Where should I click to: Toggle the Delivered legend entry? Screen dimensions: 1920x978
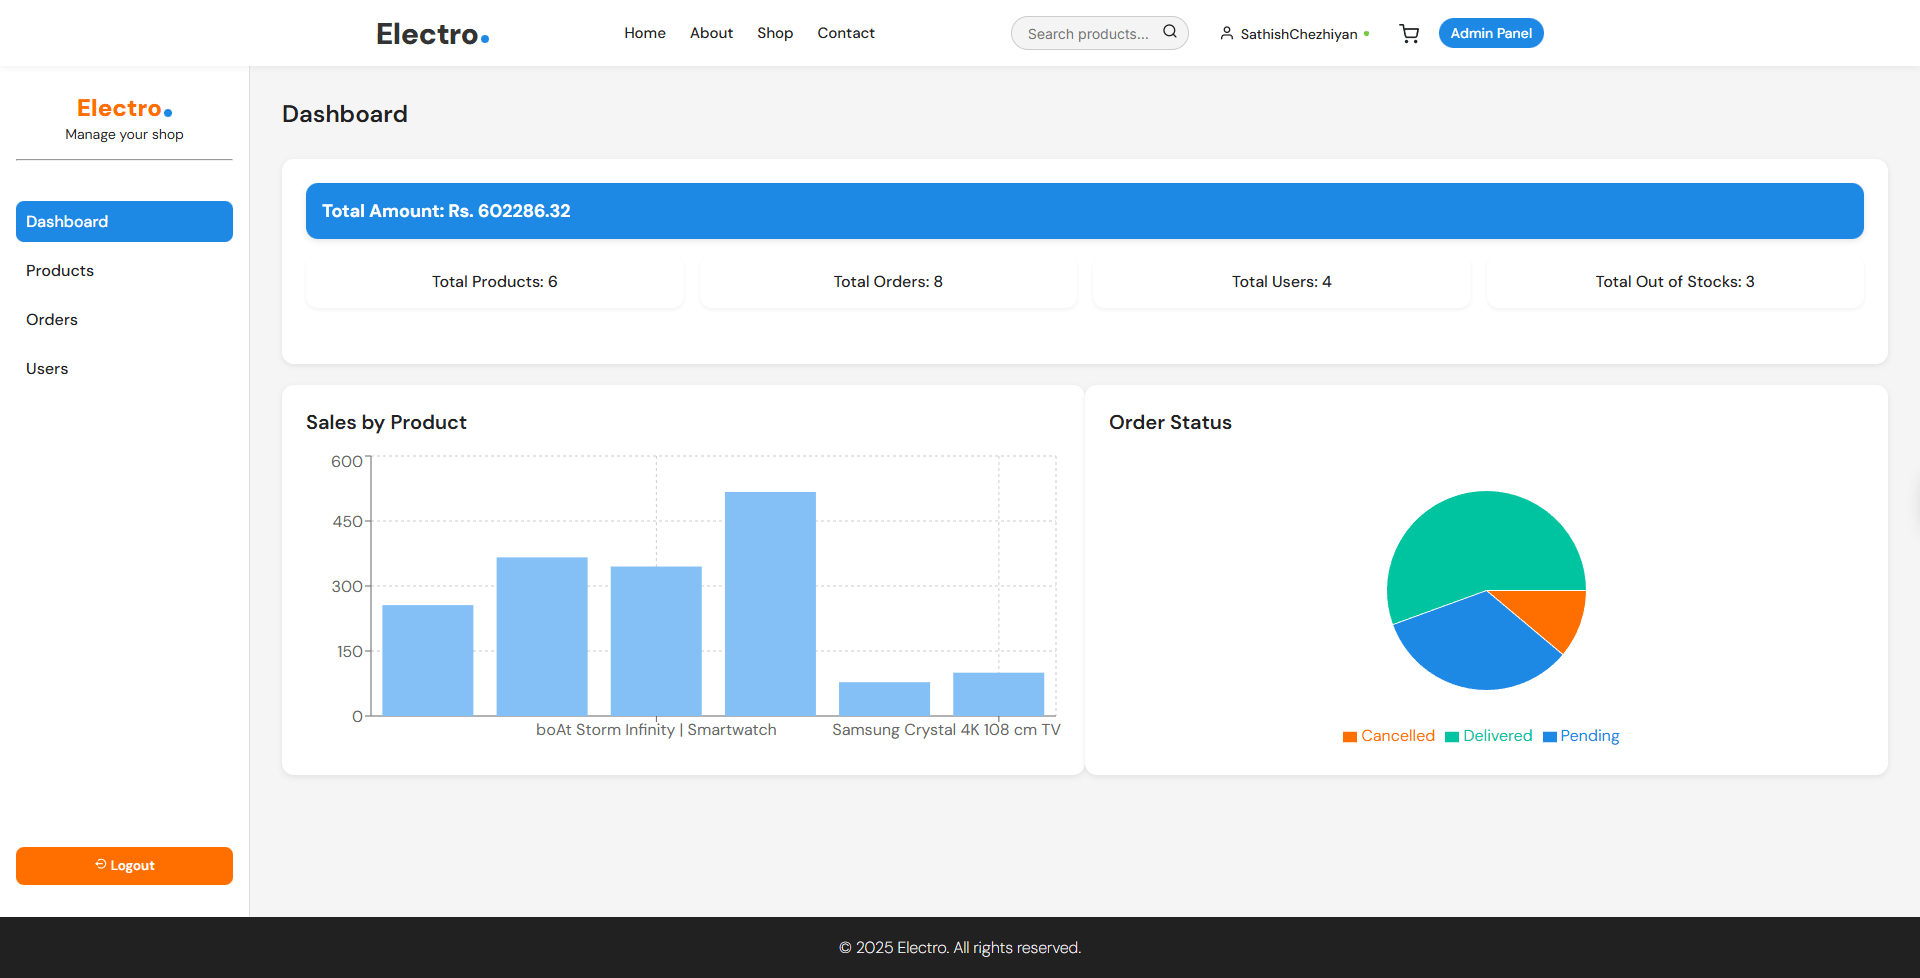1489,736
